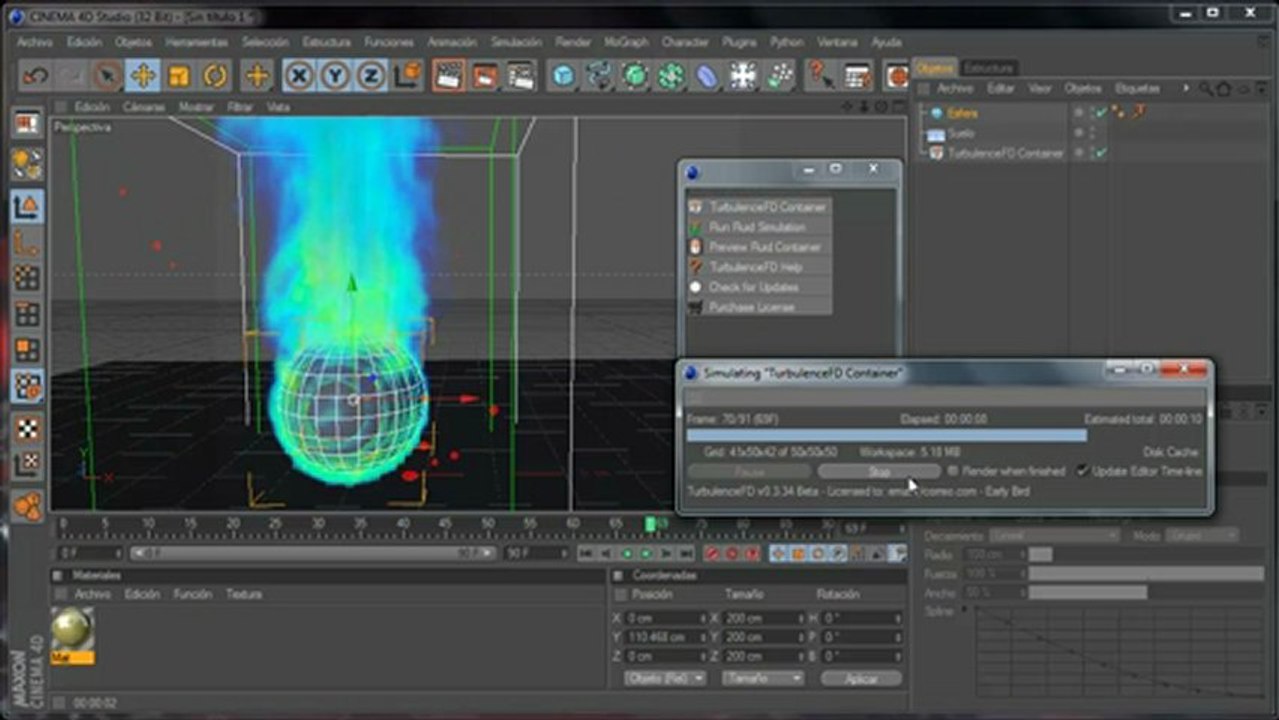The height and width of the screenshot is (720, 1279).
Task: Toggle the Z axis lock
Action: click(x=370, y=76)
